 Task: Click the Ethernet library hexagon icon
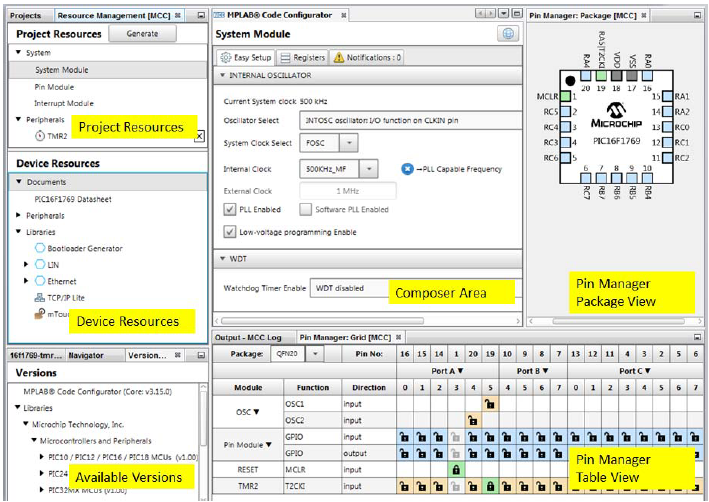point(40,281)
